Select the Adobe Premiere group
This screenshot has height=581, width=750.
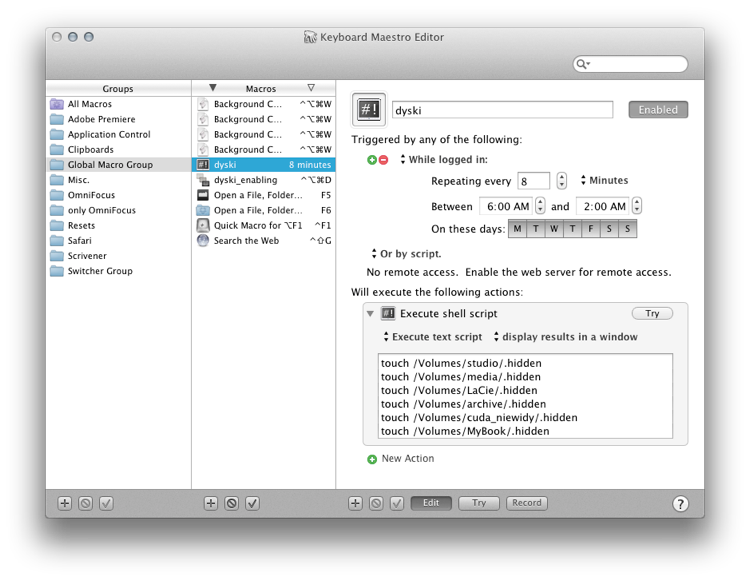point(120,119)
